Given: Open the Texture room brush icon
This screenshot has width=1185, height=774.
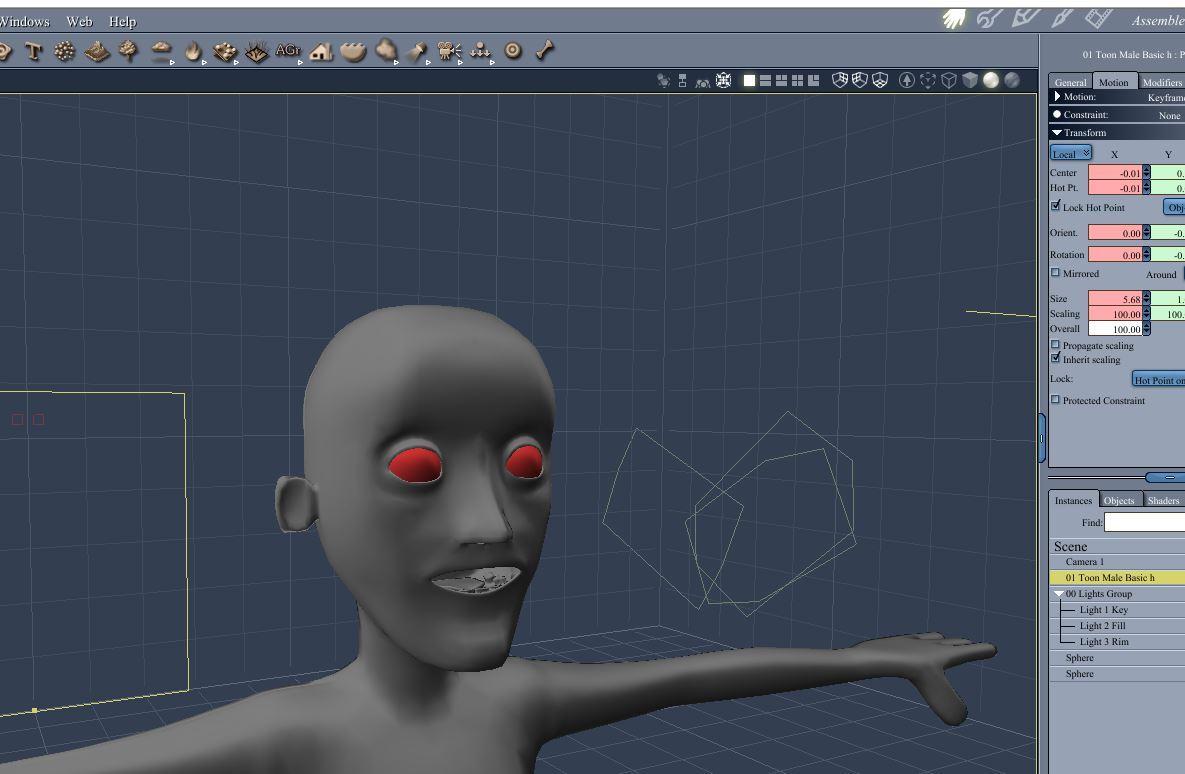Looking at the screenshot, I should click(1062, 18).
